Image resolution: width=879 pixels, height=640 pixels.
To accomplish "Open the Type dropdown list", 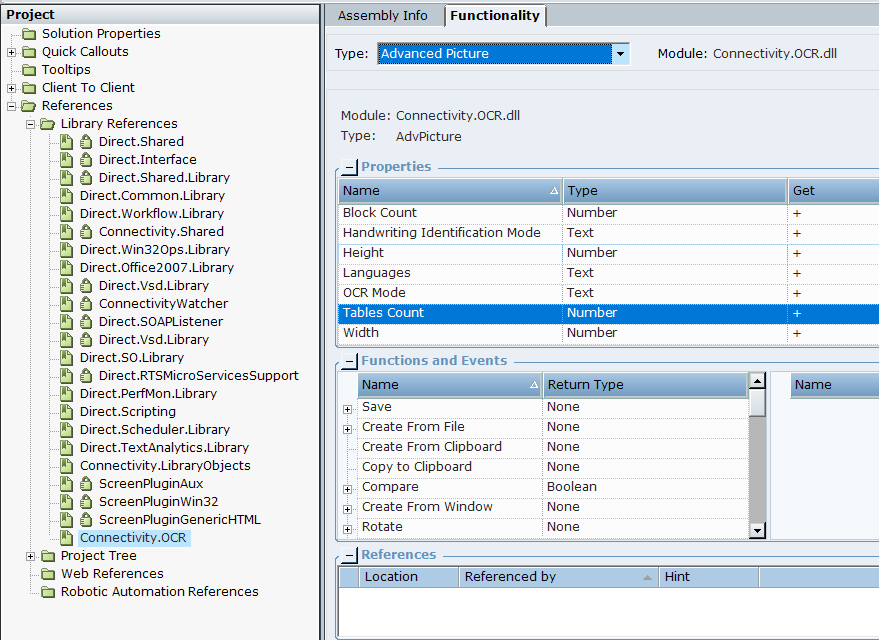I will [620, 54].
